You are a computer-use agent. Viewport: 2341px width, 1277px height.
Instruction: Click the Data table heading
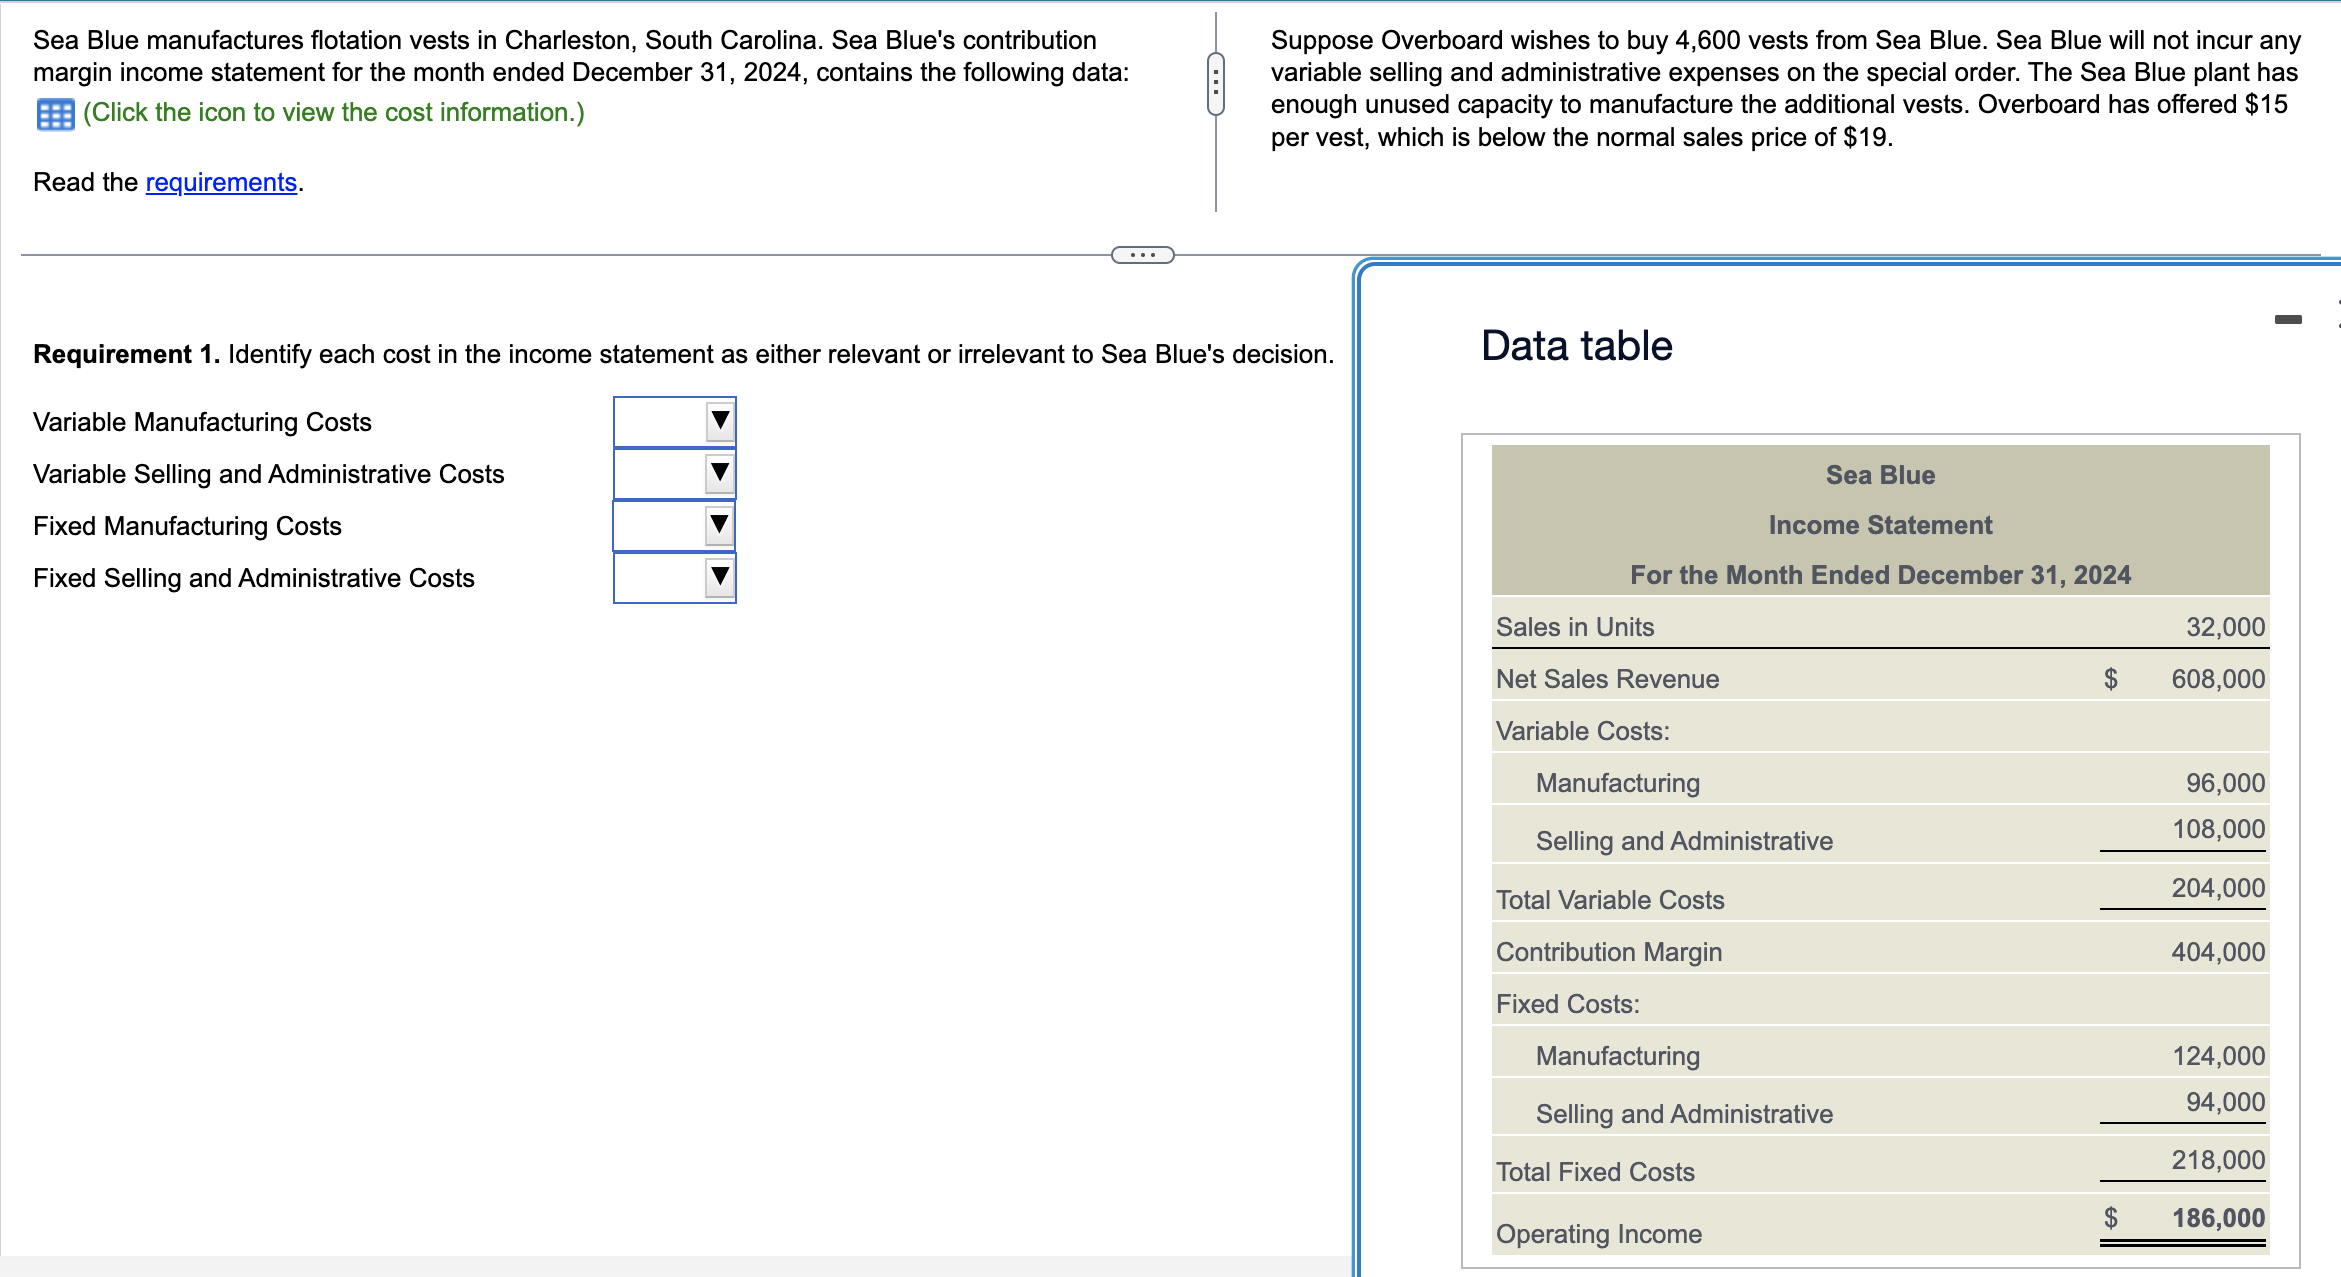click(x=1576, y=346)
